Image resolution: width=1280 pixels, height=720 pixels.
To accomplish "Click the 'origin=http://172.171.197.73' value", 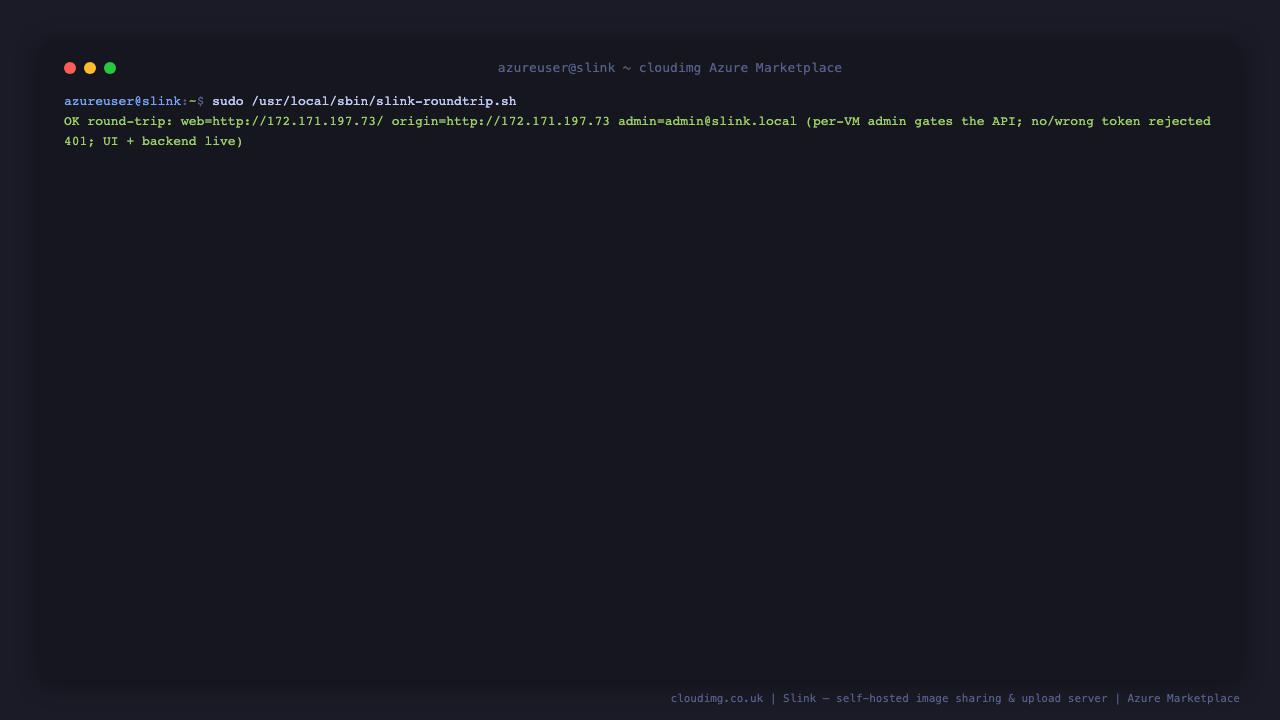I will [x=501, y=121].
